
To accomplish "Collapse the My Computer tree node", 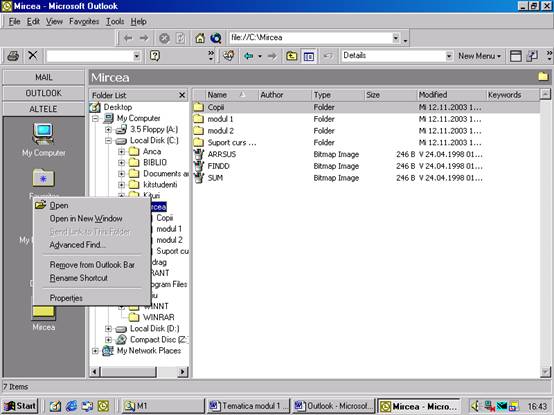I will [x=95, y=118].
